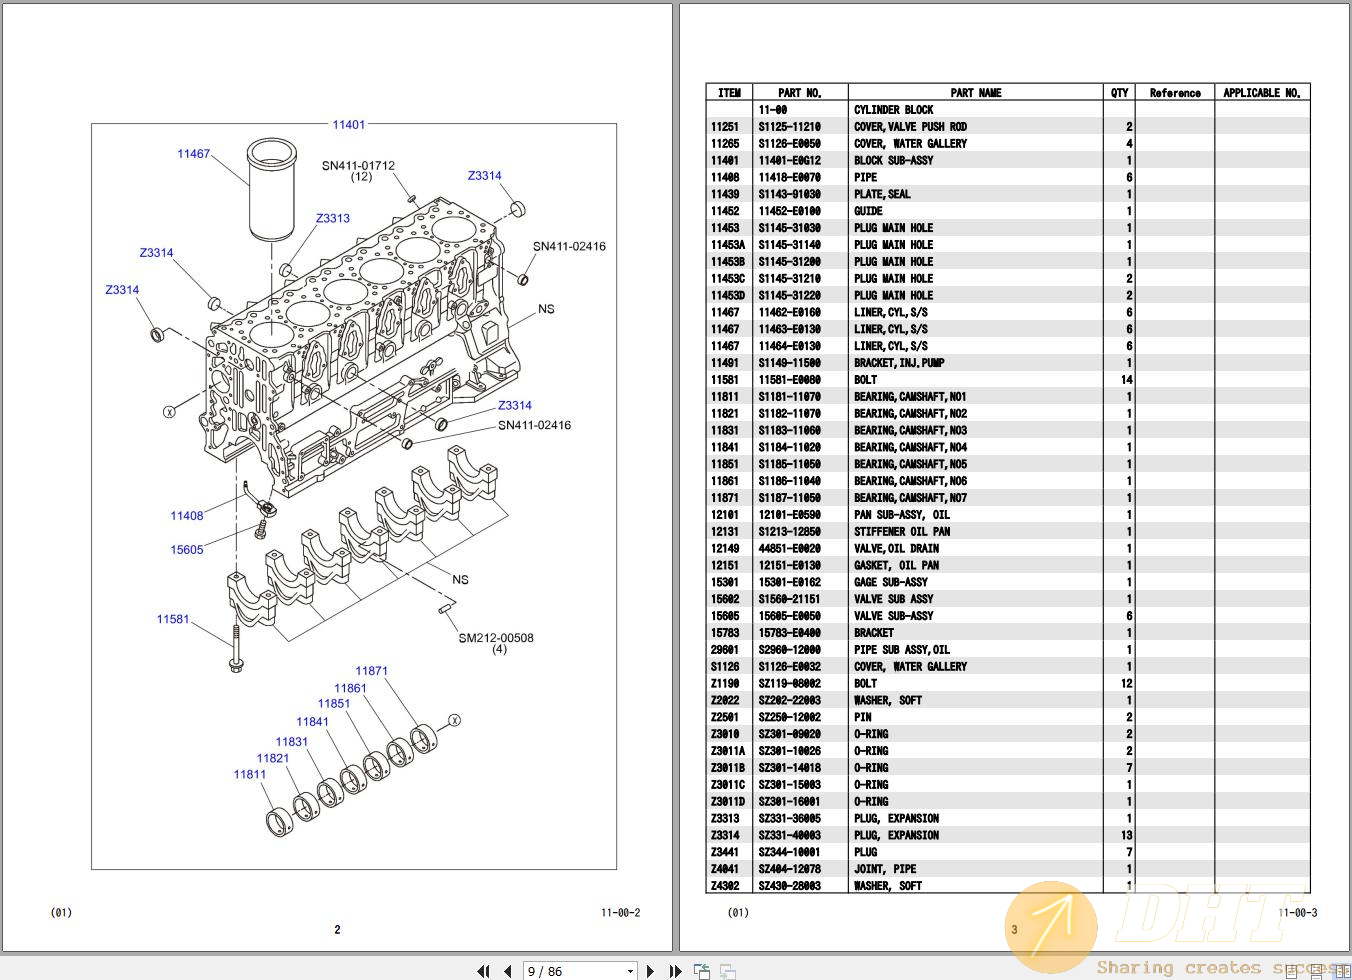The height and width of the screenshot is (980, 1352).
Task: Click item number Z1190
Action: point(725,684)
